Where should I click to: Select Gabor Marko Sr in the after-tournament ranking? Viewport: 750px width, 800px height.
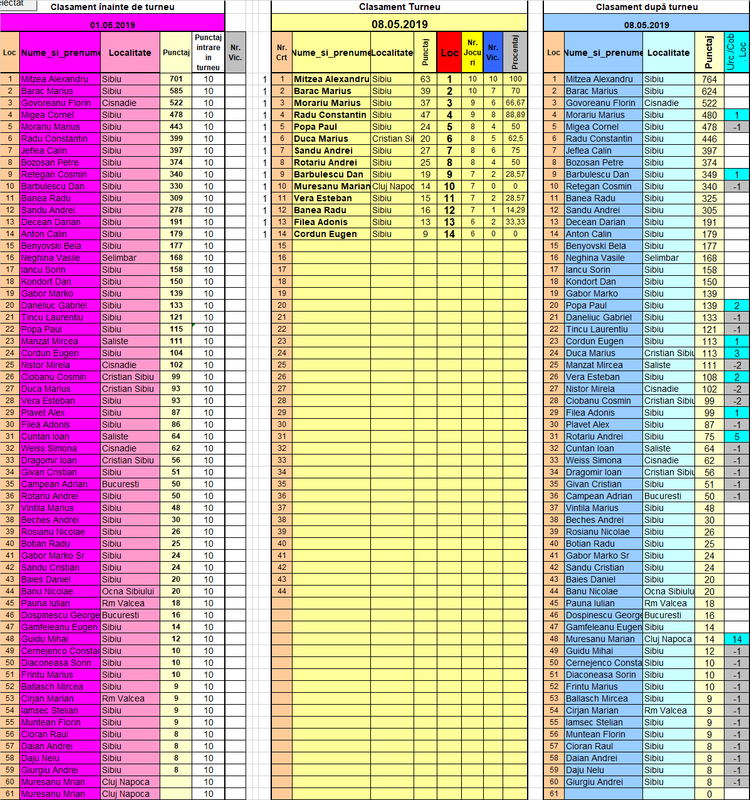pos(603,555)
